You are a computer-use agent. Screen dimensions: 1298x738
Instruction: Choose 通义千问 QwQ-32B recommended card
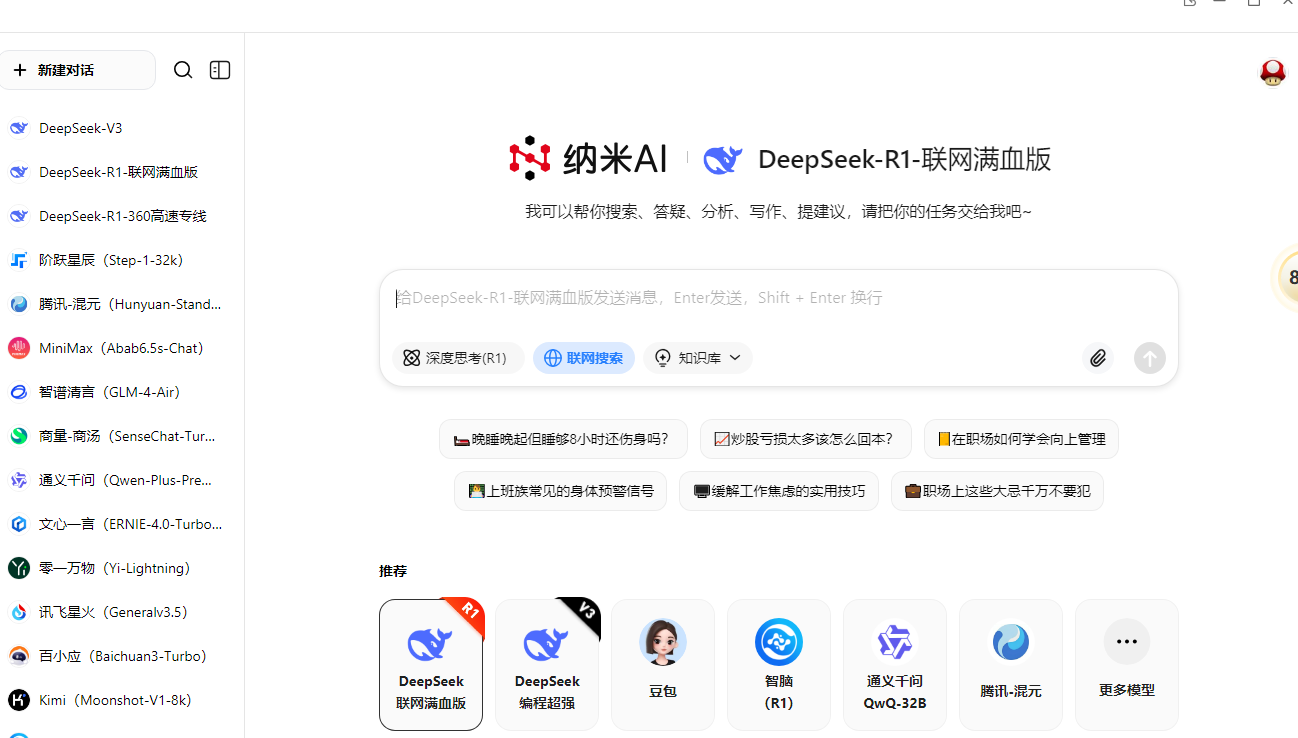(895, 665)
